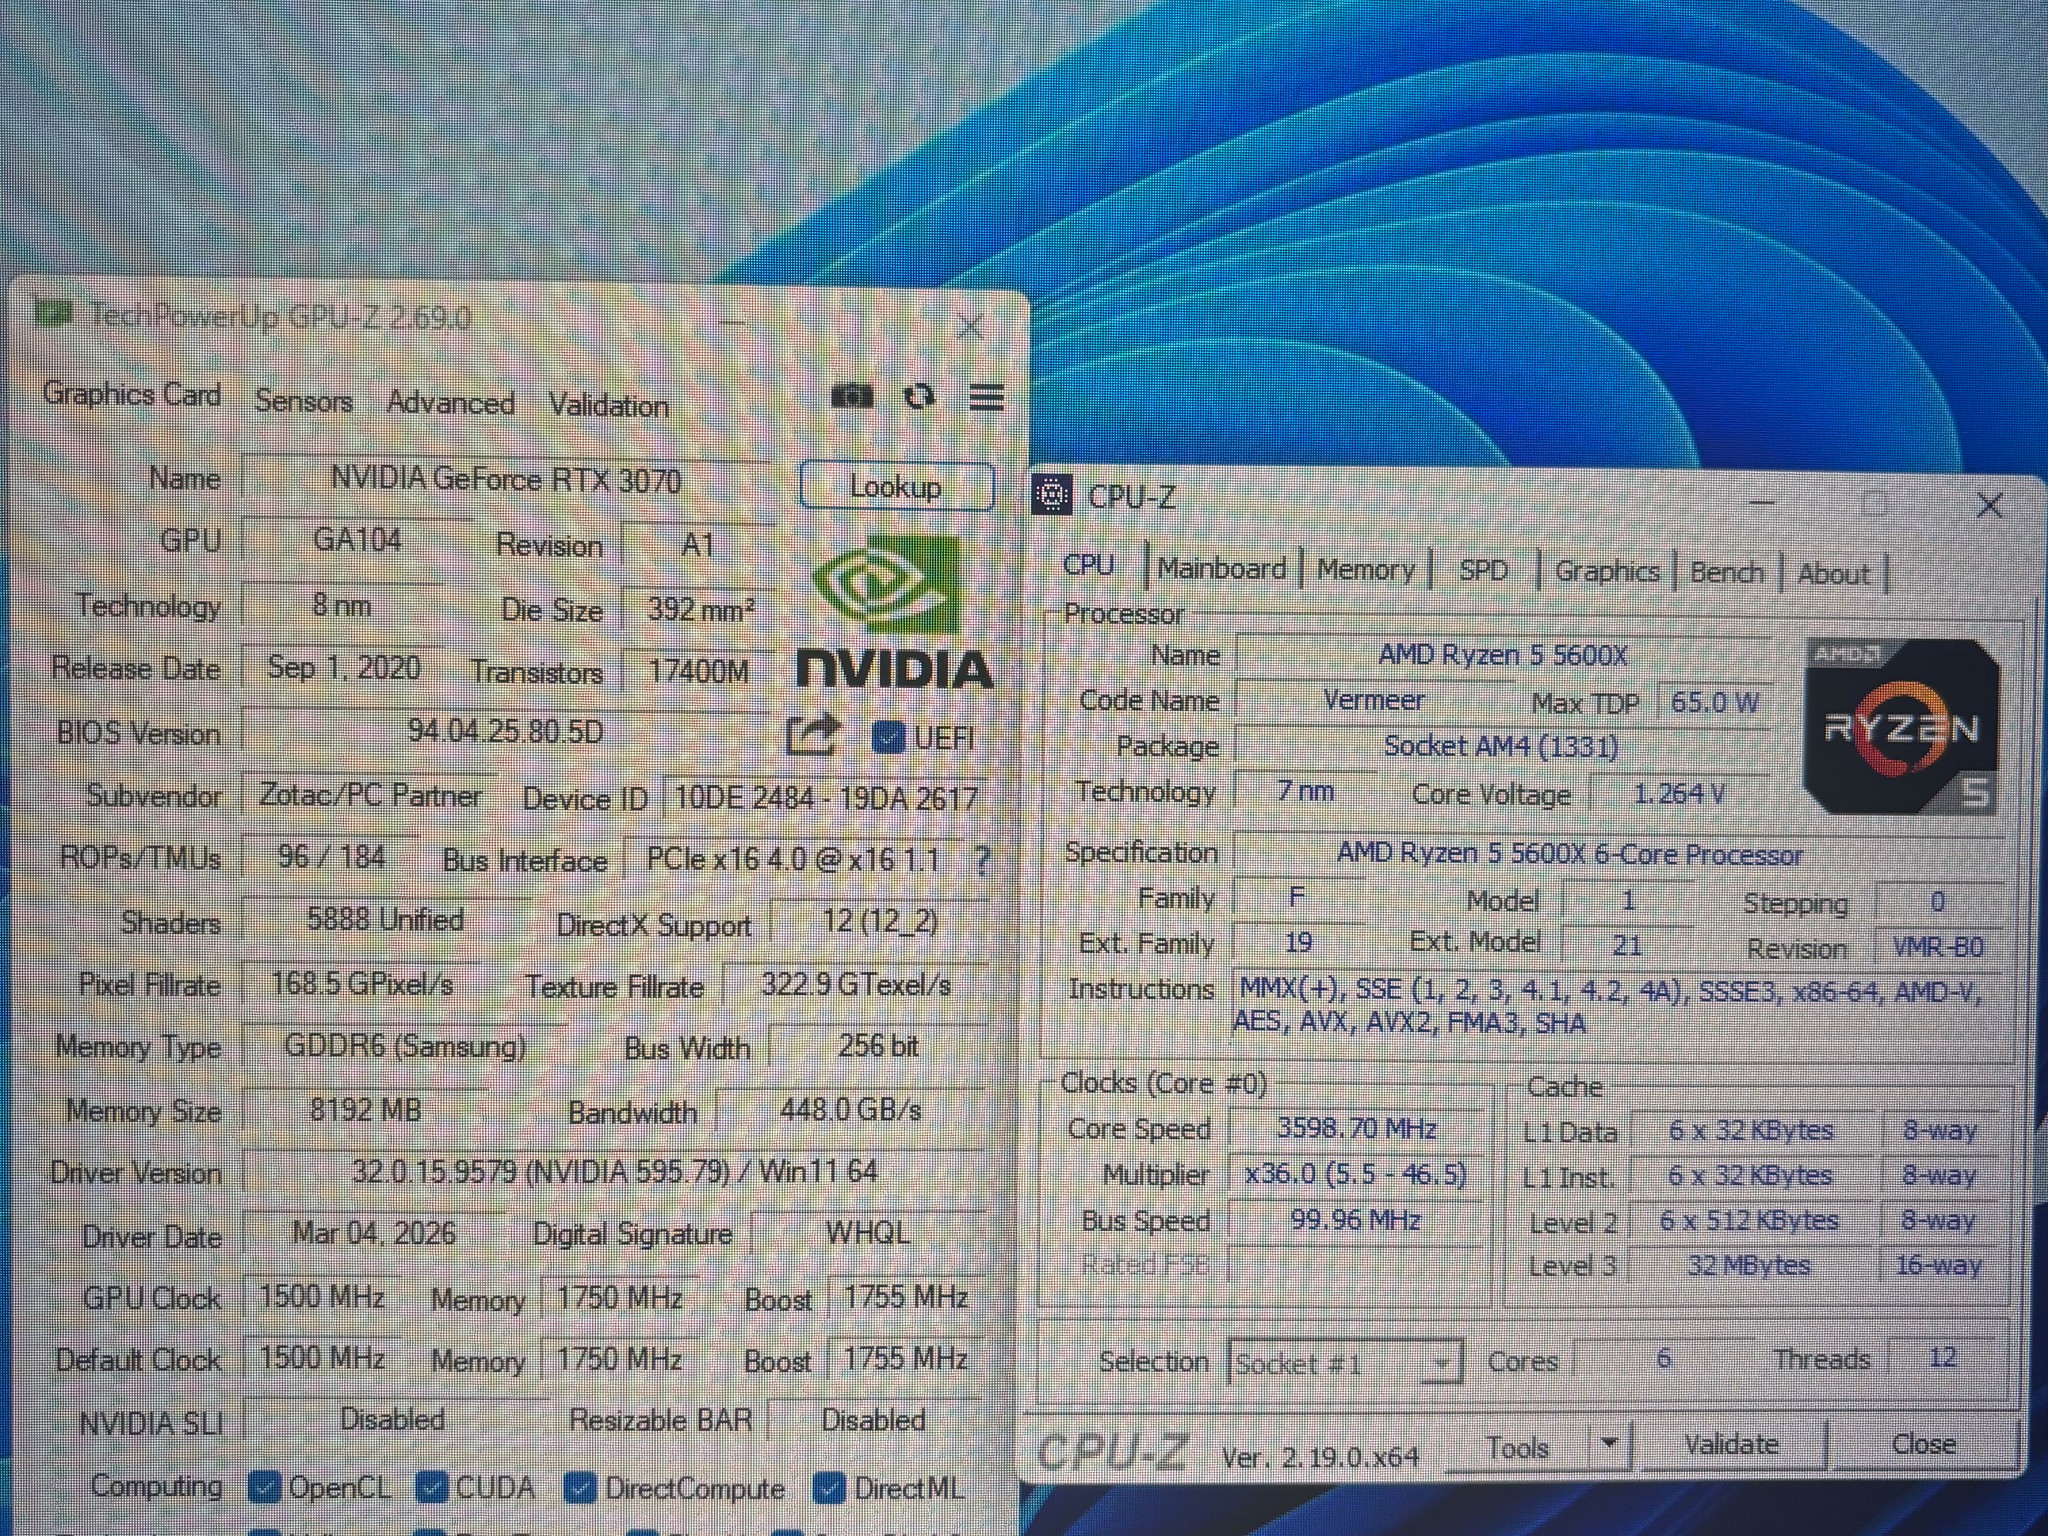Click the CPU-Z title bar icon
The width and height of the screenshot is (2048, 1536).
coord(1051,495)
